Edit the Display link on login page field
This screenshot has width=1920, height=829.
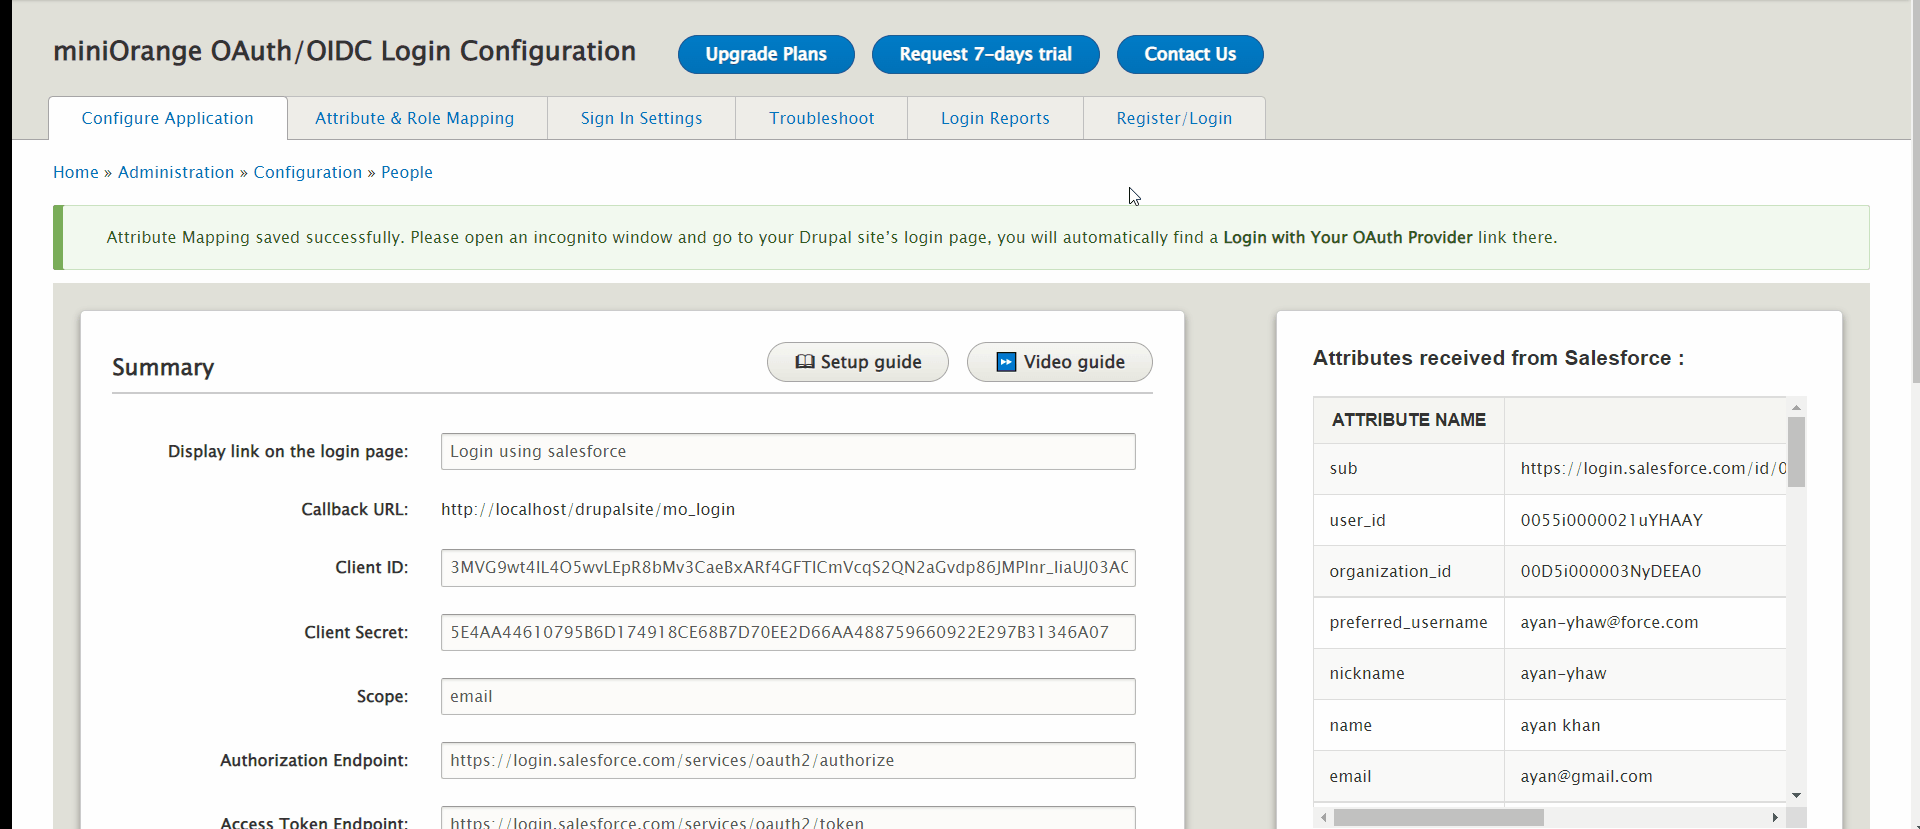788,451
